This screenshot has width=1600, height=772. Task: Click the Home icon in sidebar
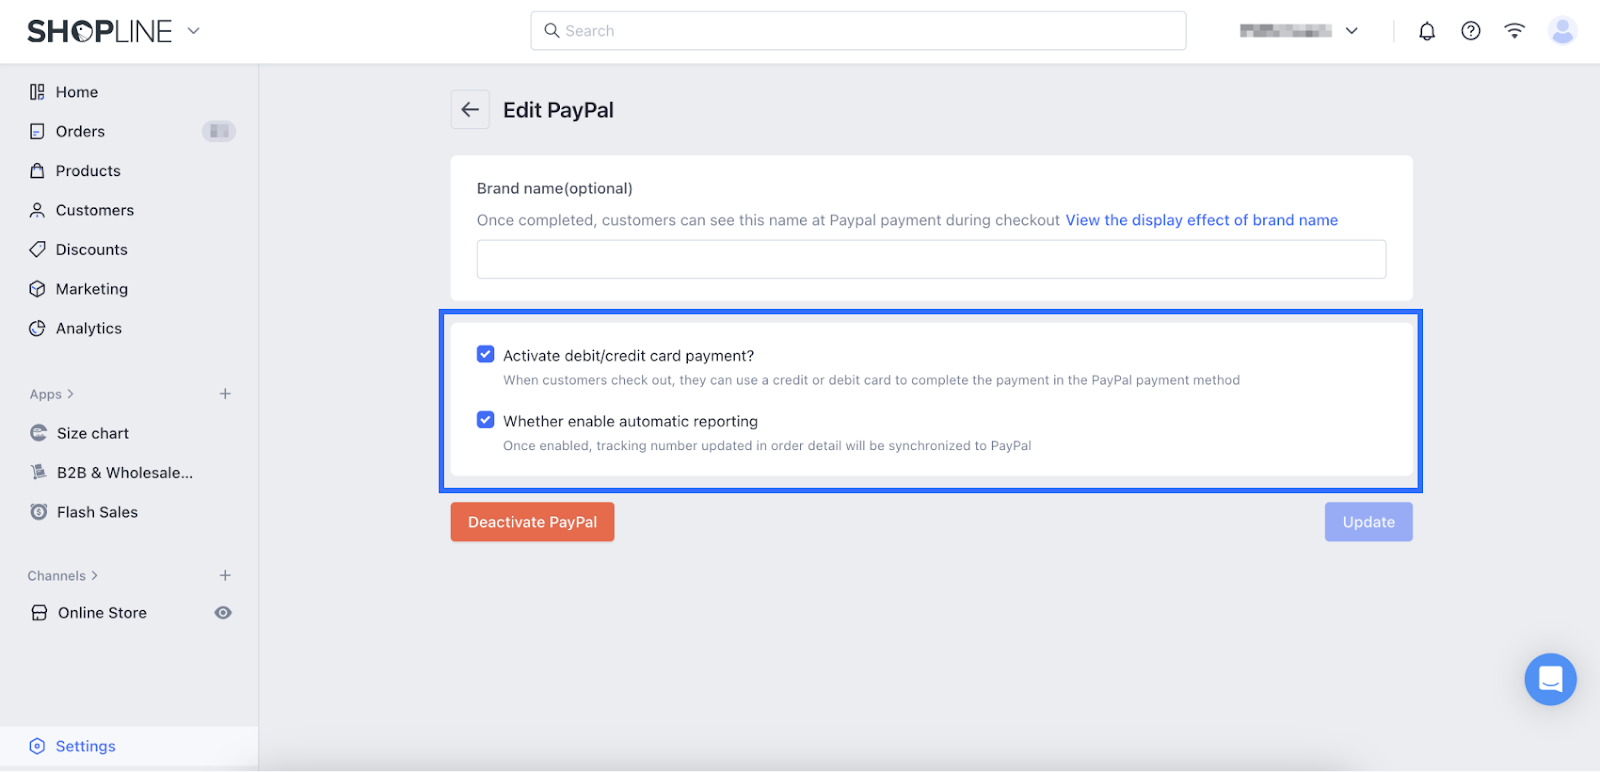coord(37,92)
